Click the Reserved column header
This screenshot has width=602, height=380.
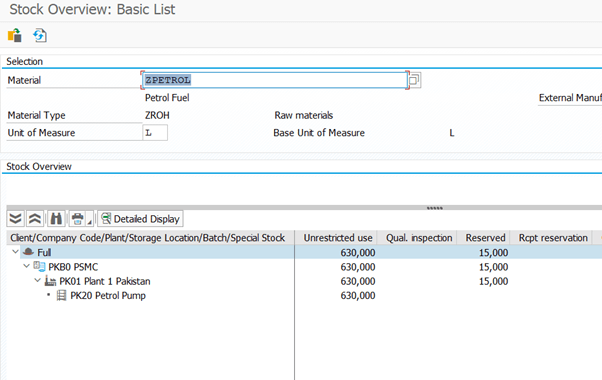point(485,238)
